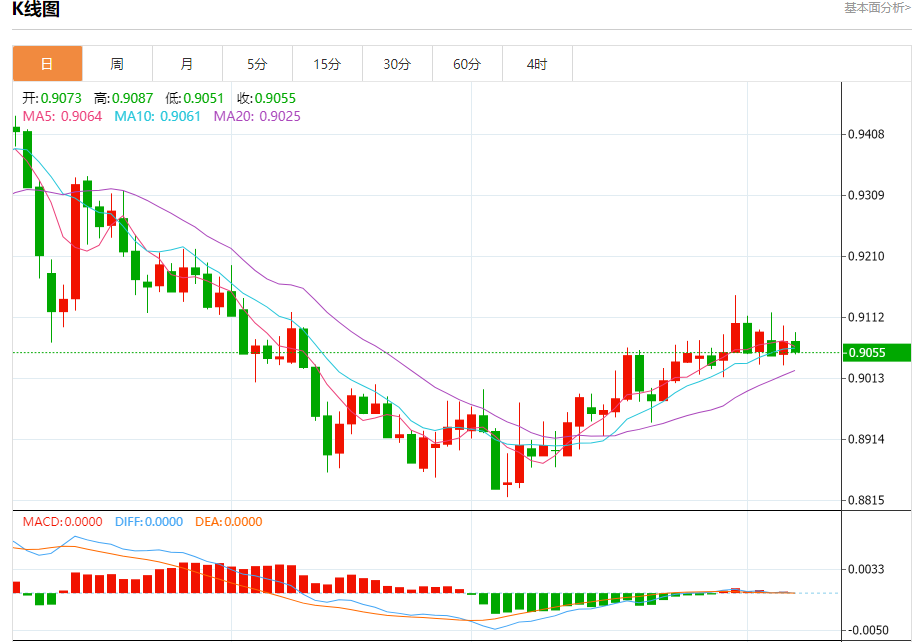Click the 0.8914 price axis label
The height and width of the screenshot is (642, 917).
tap(867, 440)
